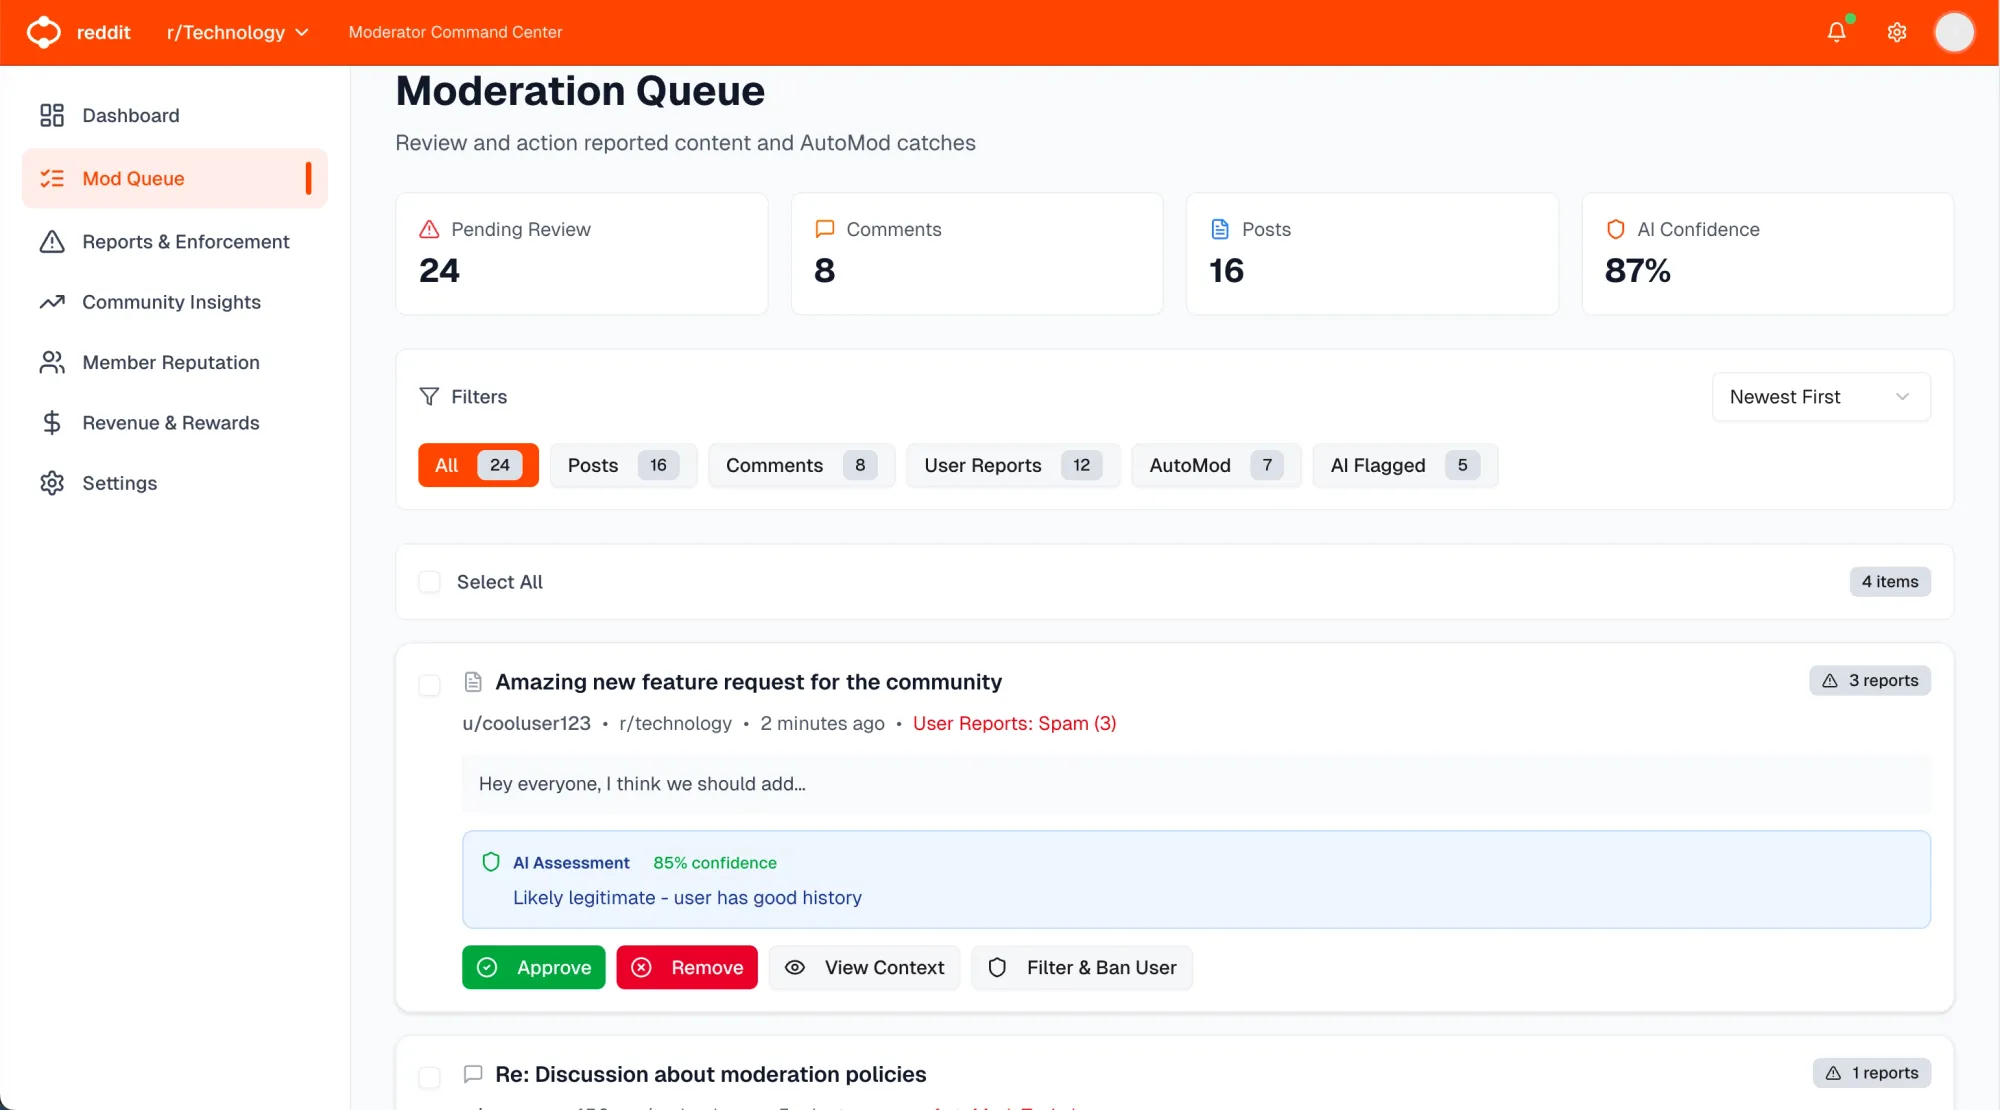Screen dimensions: 2000x1110
Task: Click the Member Reputation people icon
Action: [x=52, y=362]
